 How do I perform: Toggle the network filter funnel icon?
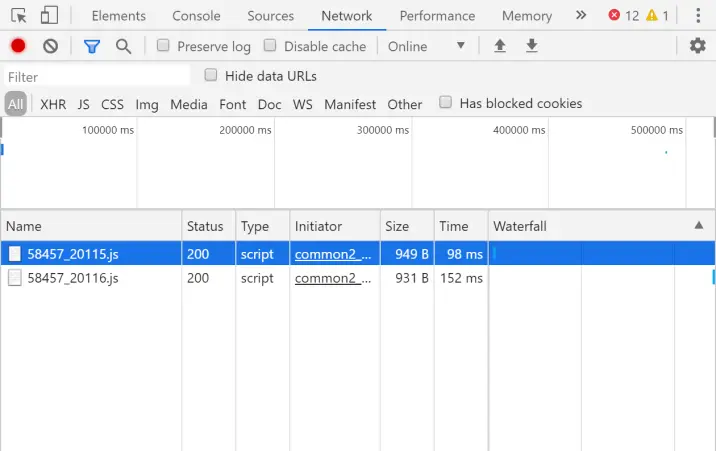92,46
